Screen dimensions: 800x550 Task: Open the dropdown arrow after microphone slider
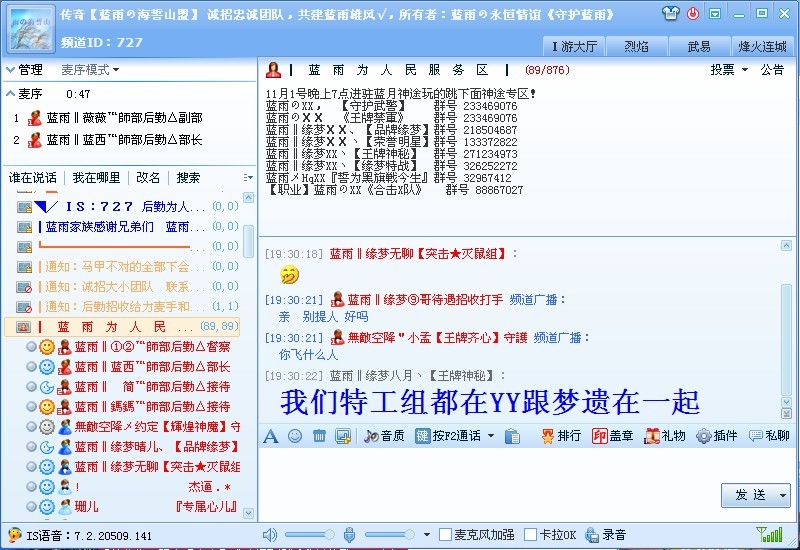427,535
